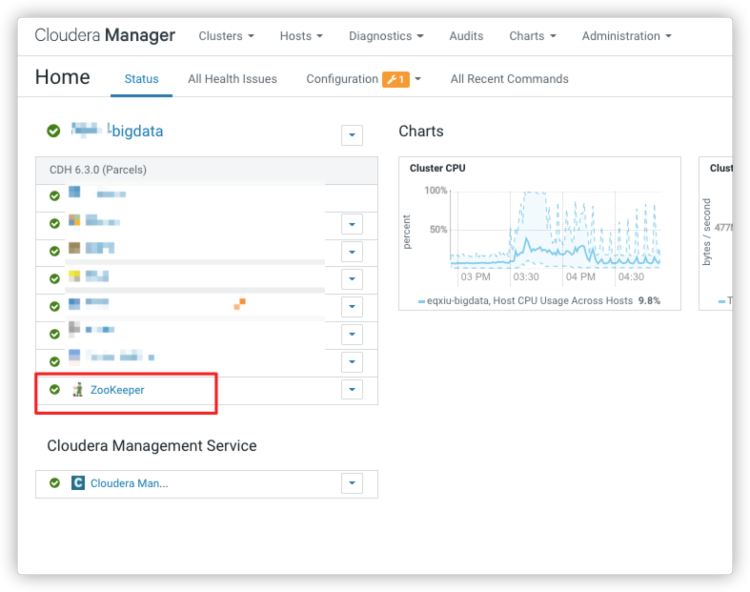
Task: Click the Cloudera Management Service logo icon
Action: tap(77, 483)
